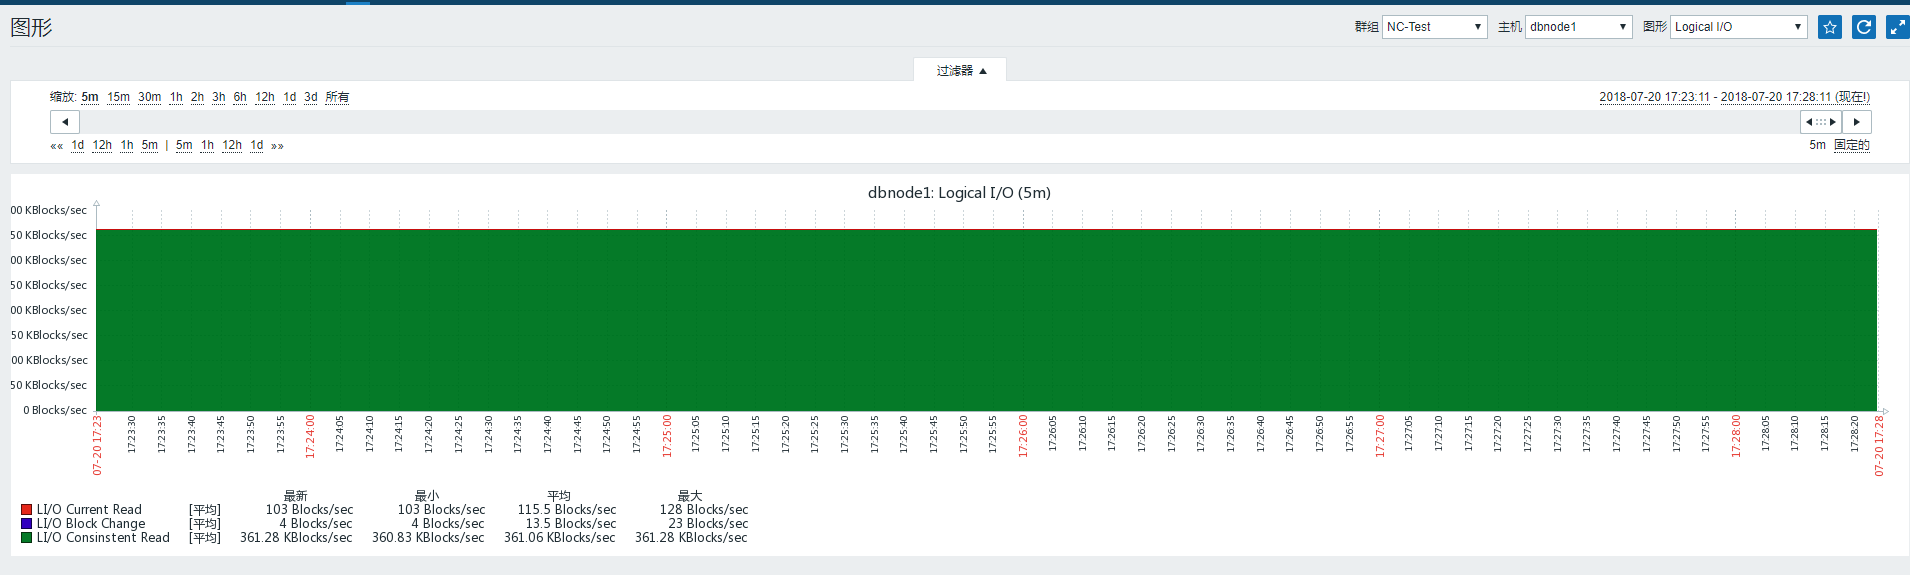Set 缩放 zoom to 15m
1910x575 pixels.
click(x=119, y=97)
